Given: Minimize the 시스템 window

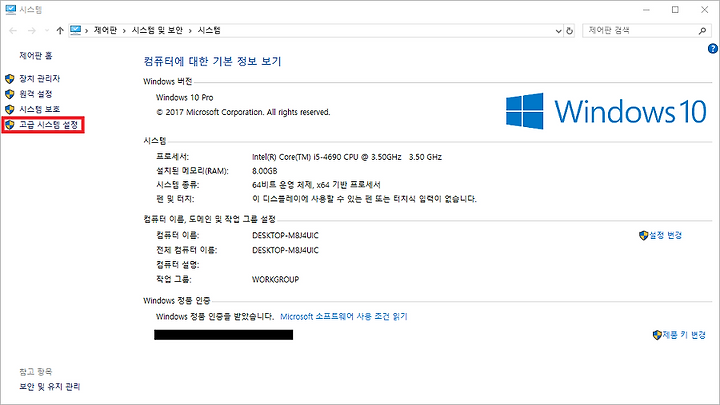Looking at the screenshot, I should point(646,10).
